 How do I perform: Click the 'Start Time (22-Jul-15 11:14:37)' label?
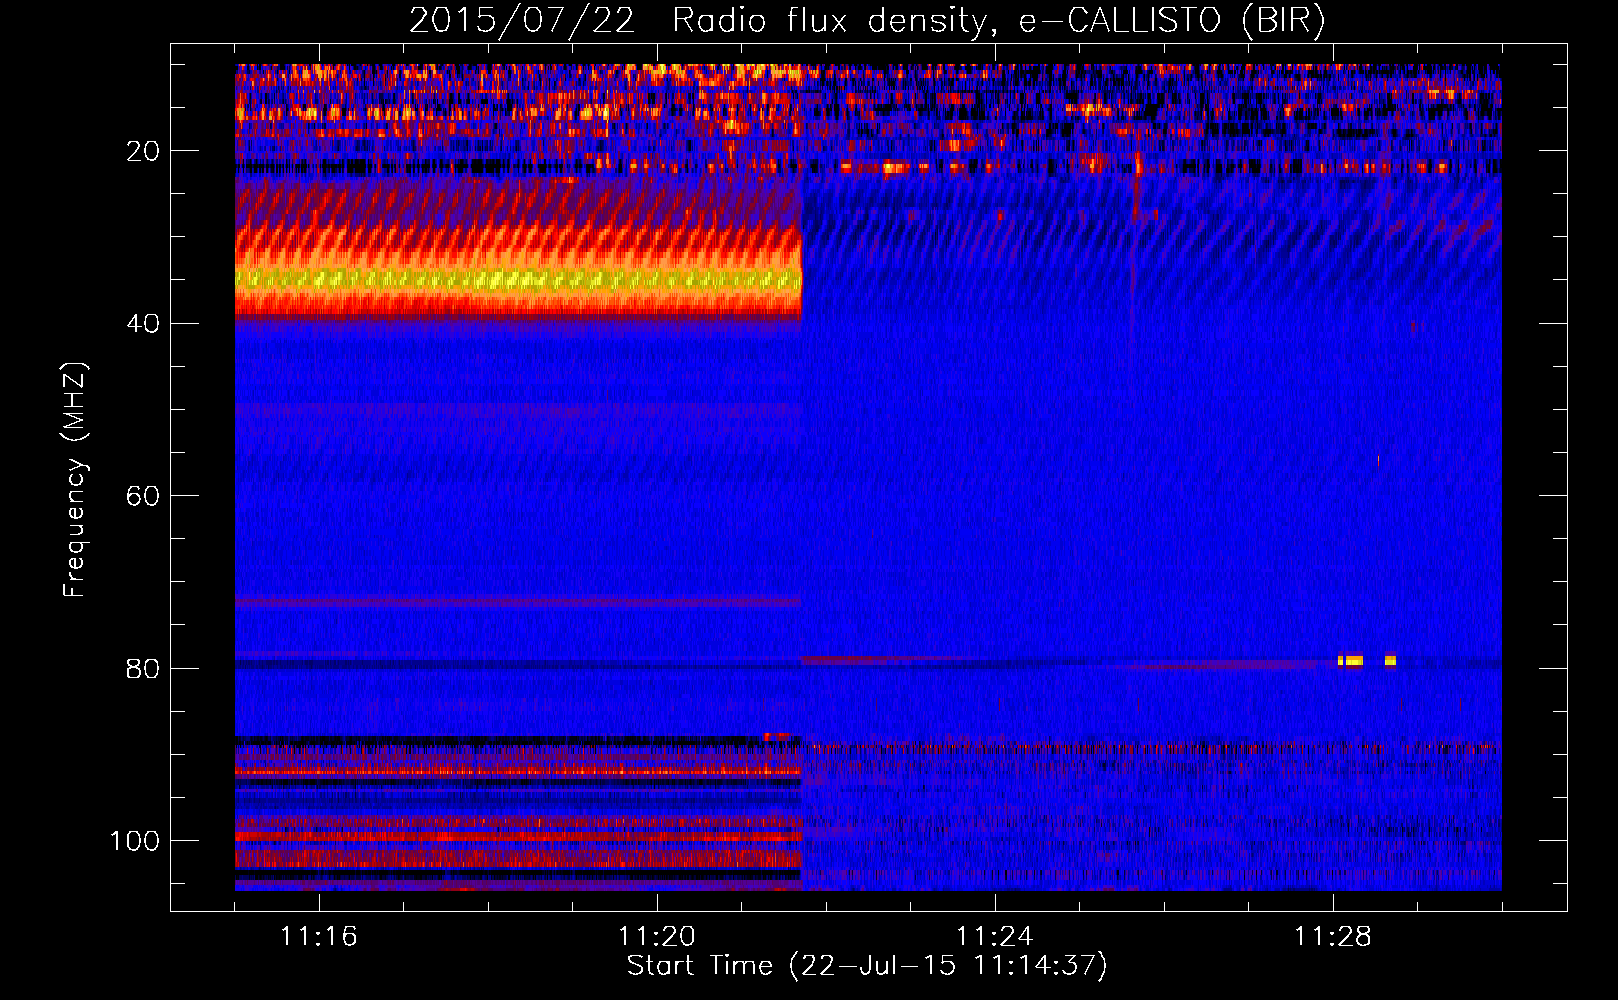pyautogui.click(x=867, y=966)
